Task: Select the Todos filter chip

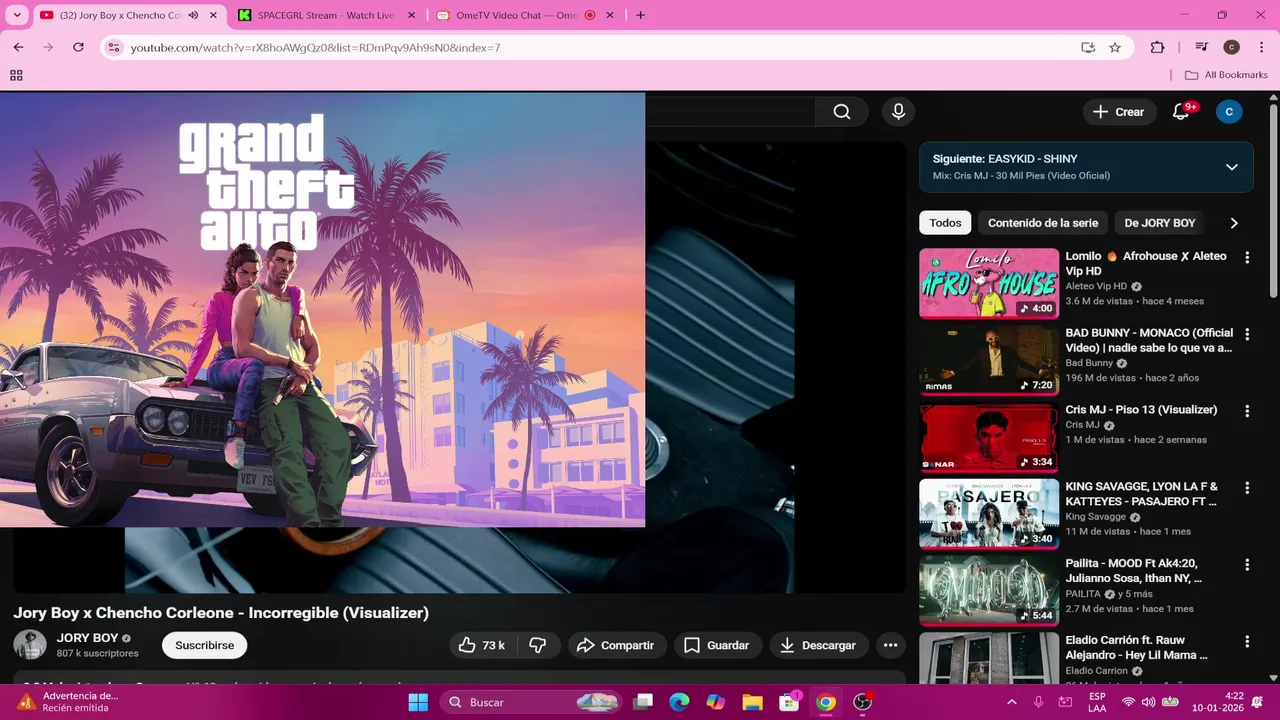Action: coord(945,223)
